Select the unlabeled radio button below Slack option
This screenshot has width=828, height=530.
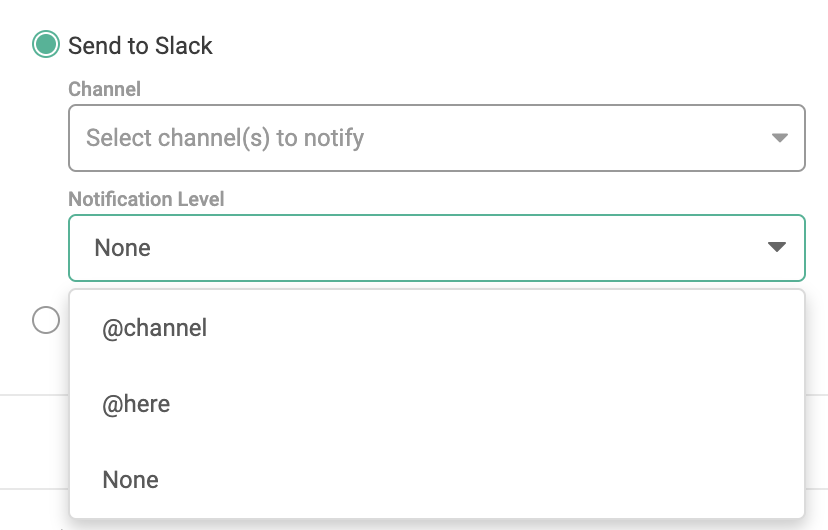pos(46,320)
